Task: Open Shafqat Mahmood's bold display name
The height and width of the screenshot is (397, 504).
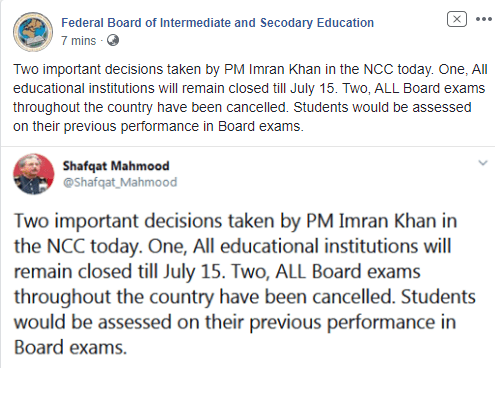Action: [x=116, y=166]
